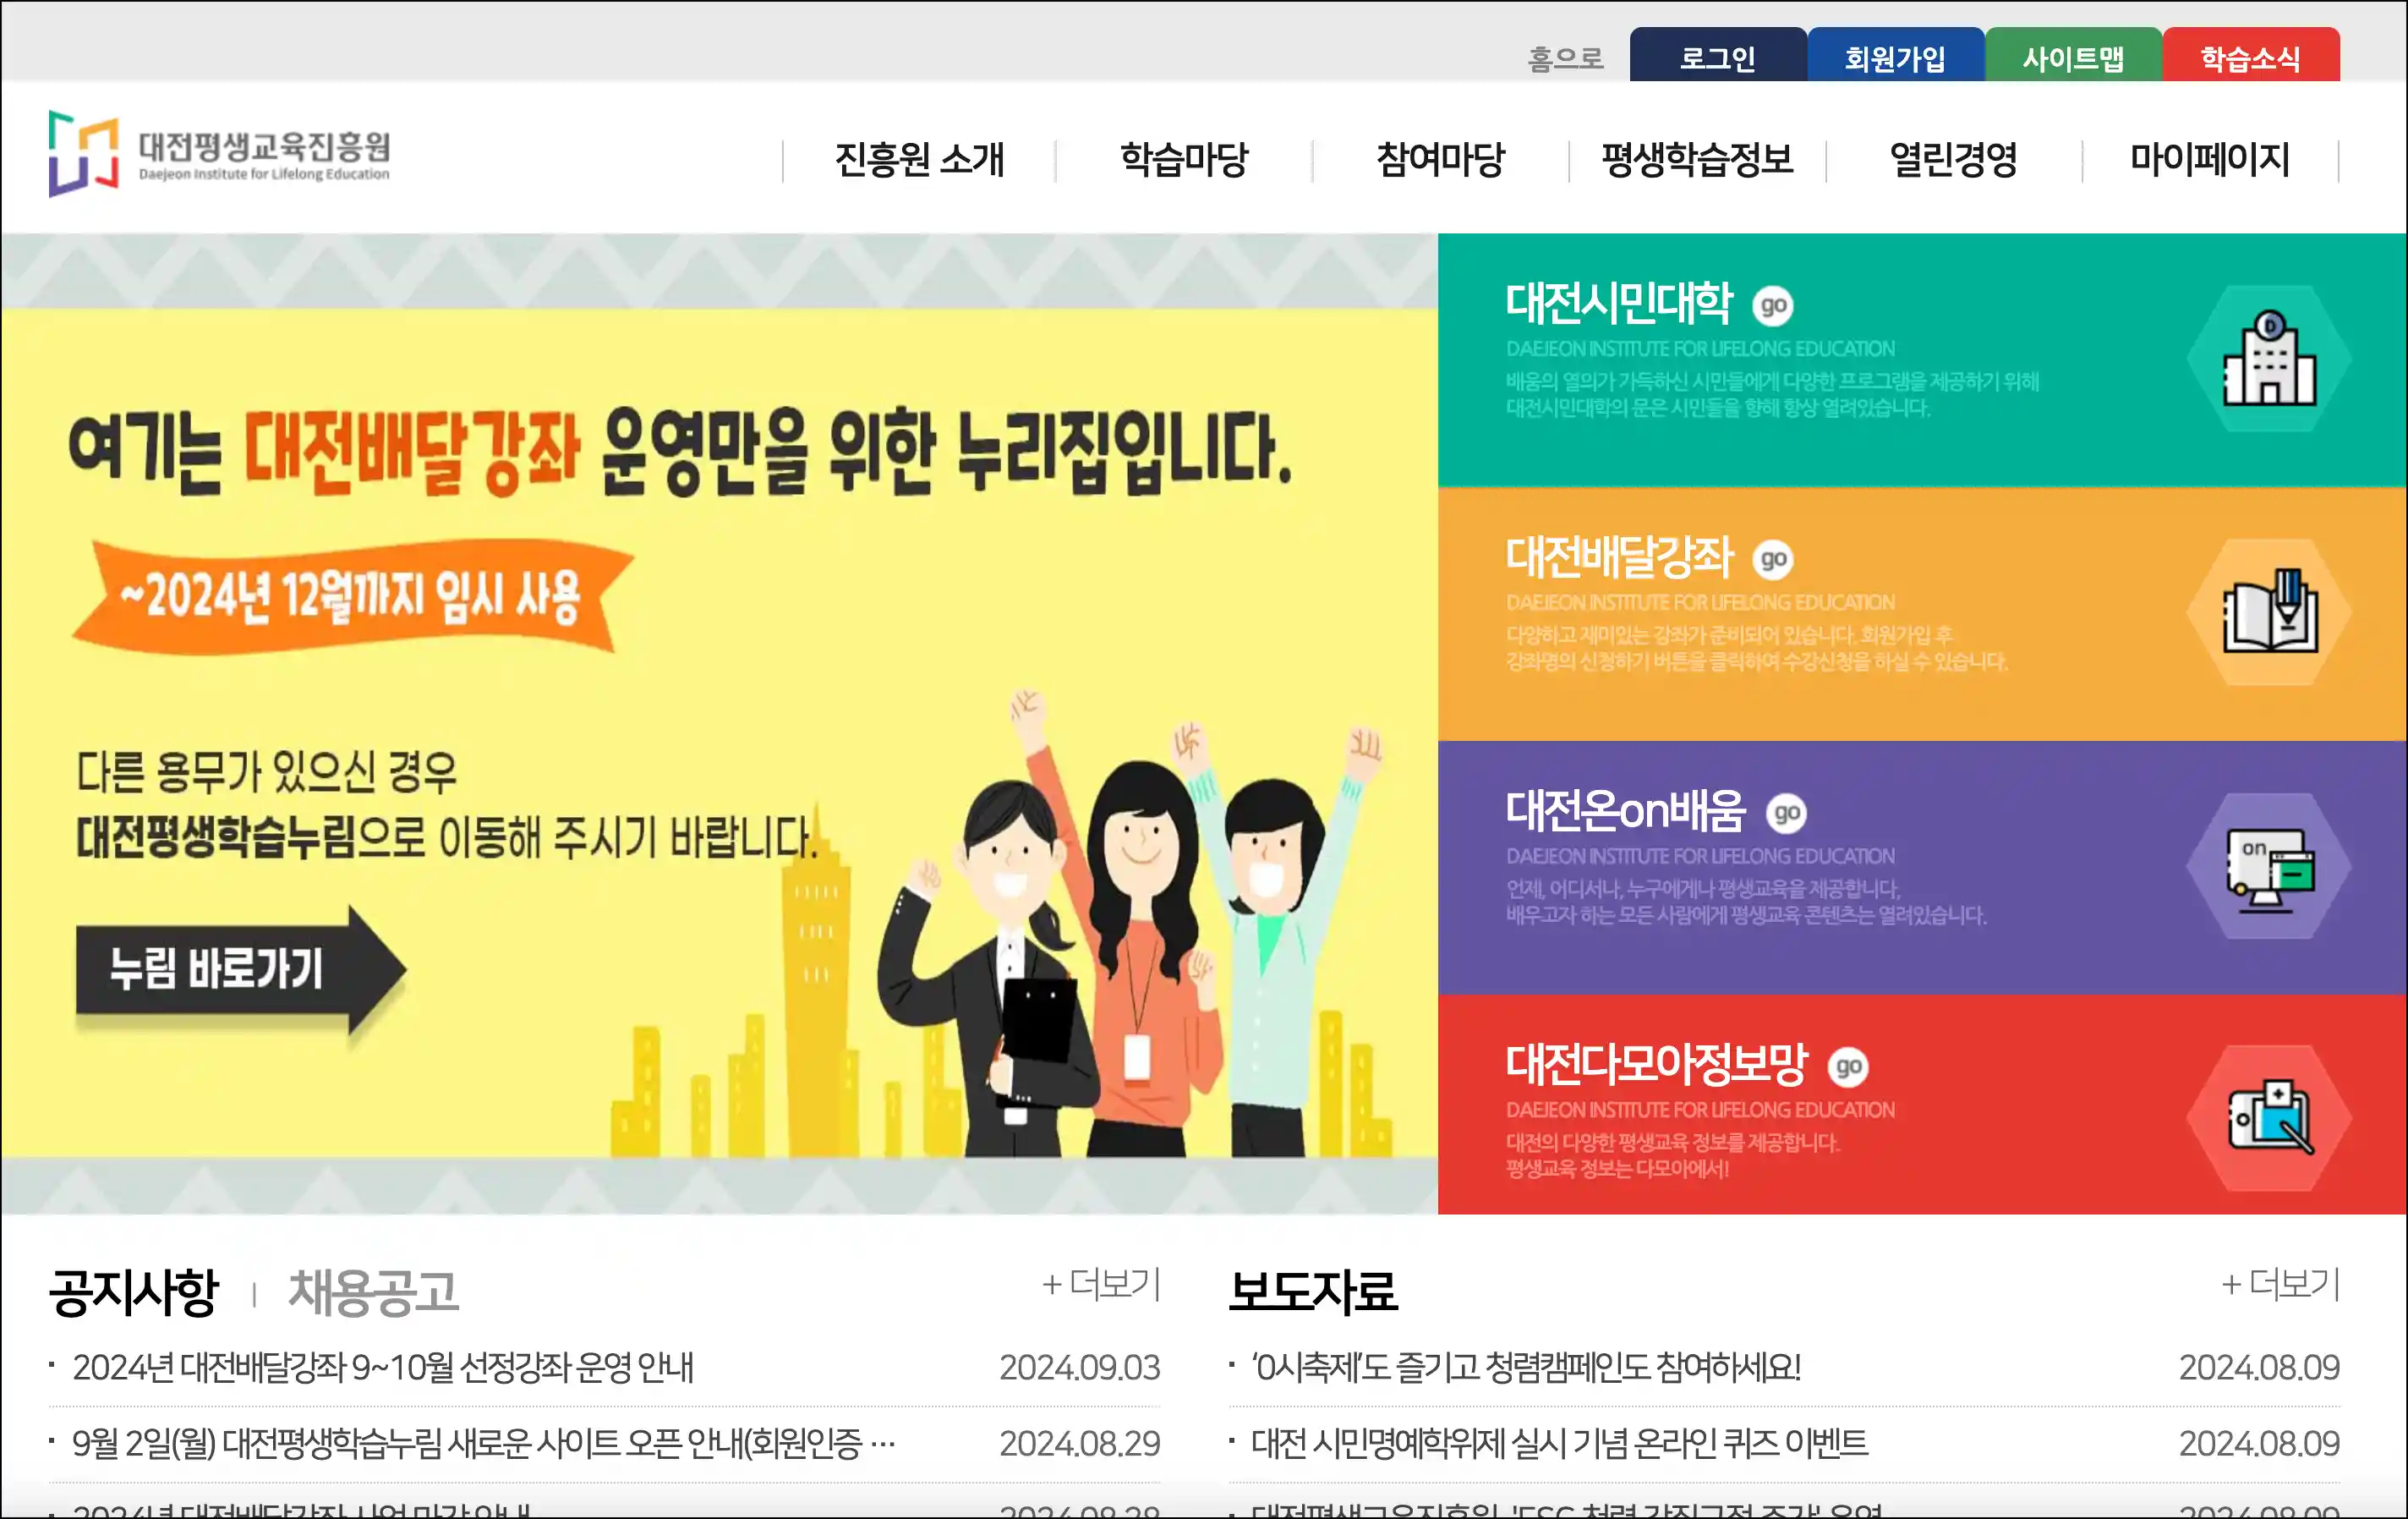Open 대전 시민명예학위제 실시 기념 온라인 퀴즈 이벤트
This screenshot has width=2408, height=1519.
click(x=1559, y=1443)
